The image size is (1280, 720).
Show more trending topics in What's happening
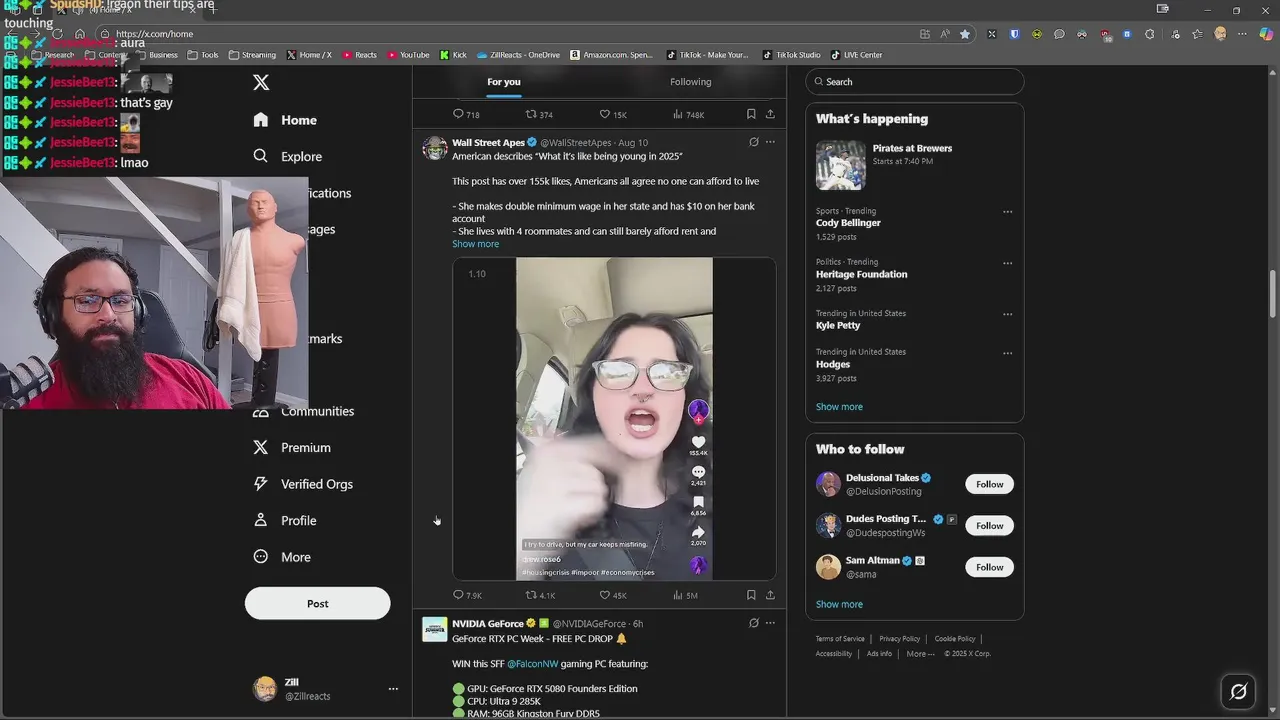coord(839,407)
